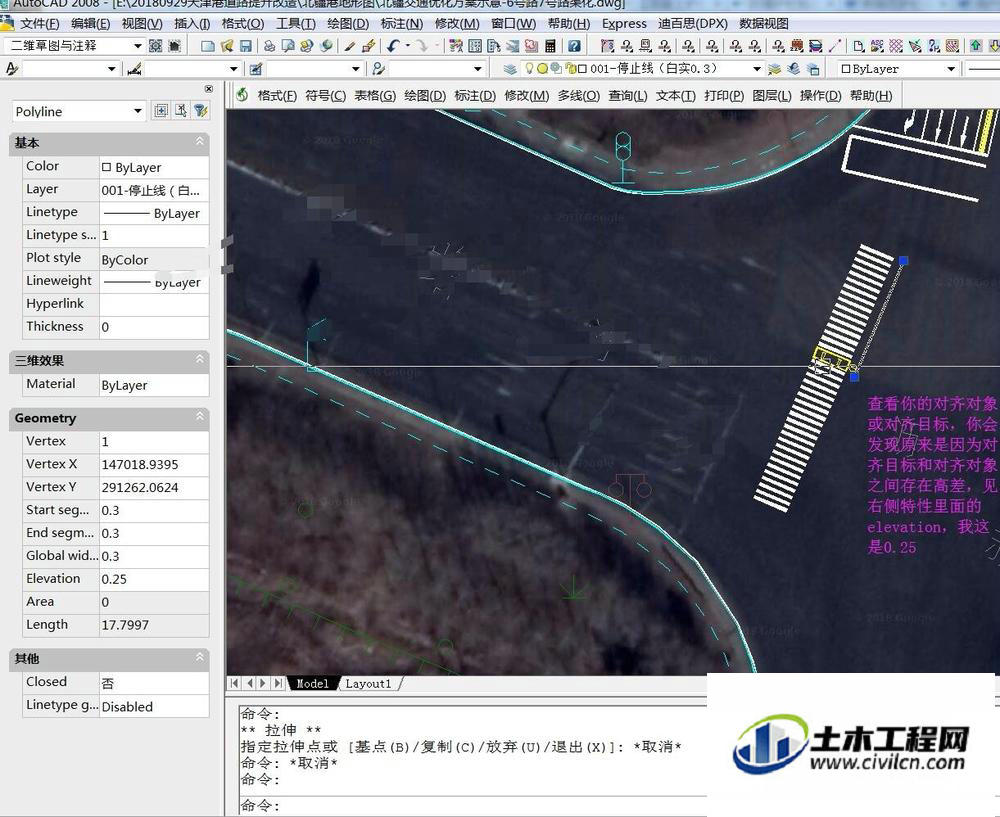Toggle layer freeze sun icon
This screenshot has width=1000, height=817.
coord(542,68)
